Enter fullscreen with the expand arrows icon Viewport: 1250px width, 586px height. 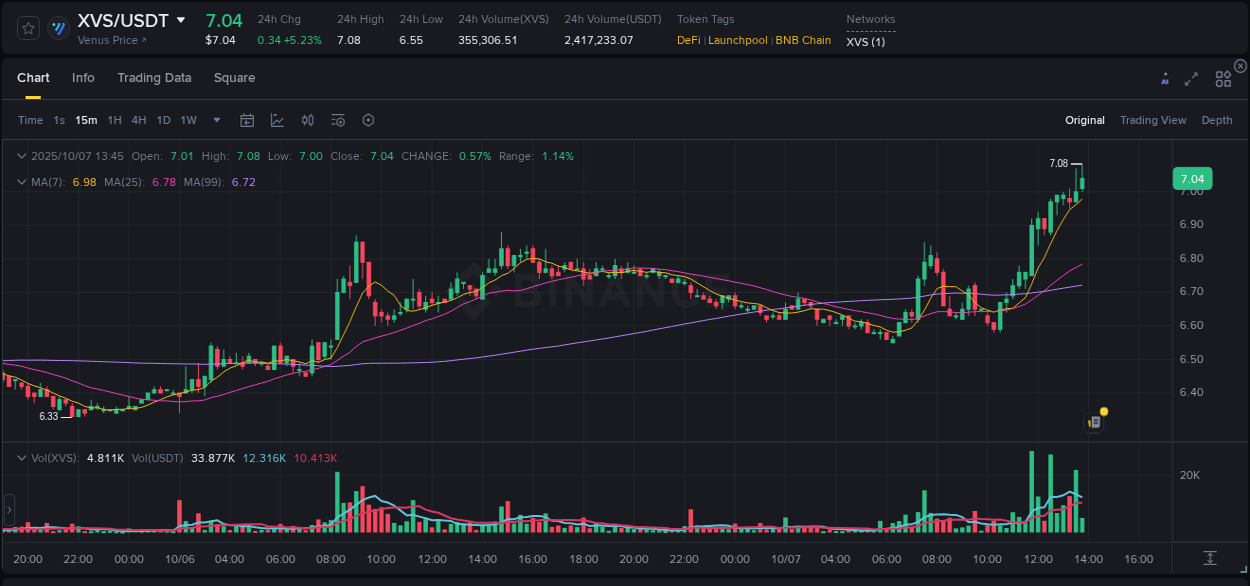[1191, 78]
